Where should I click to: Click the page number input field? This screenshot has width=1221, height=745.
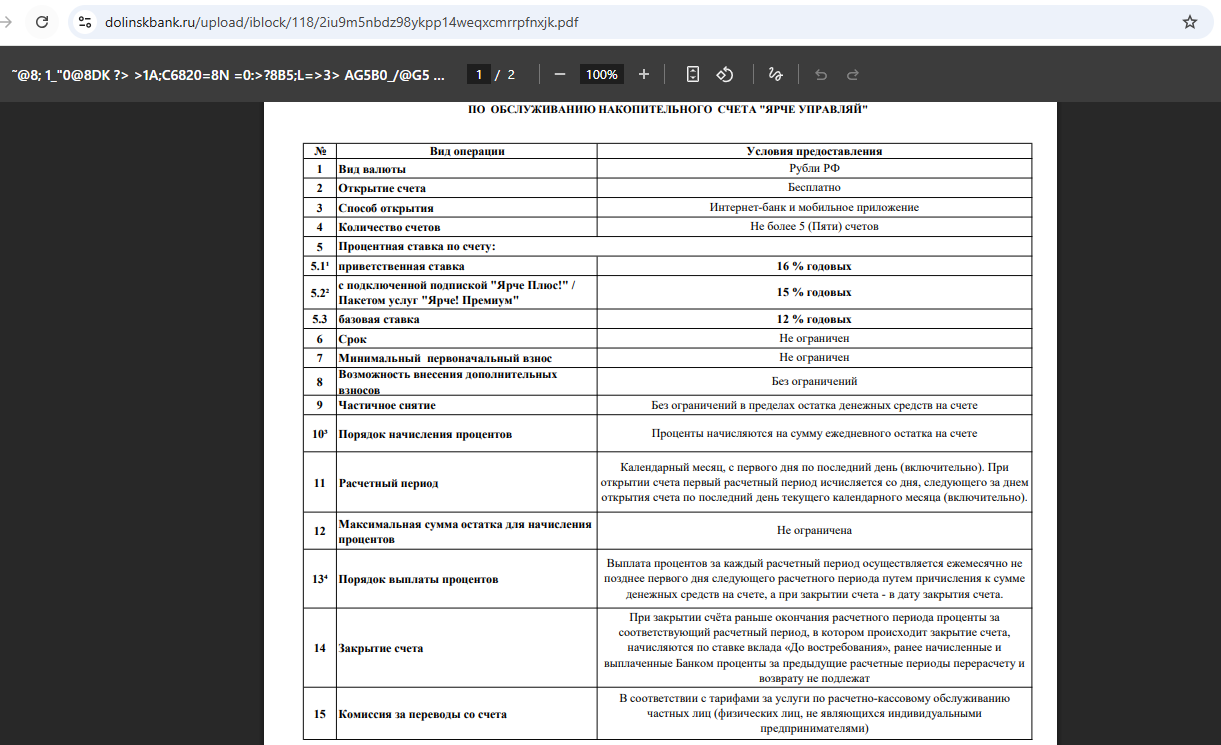(479, 74)
